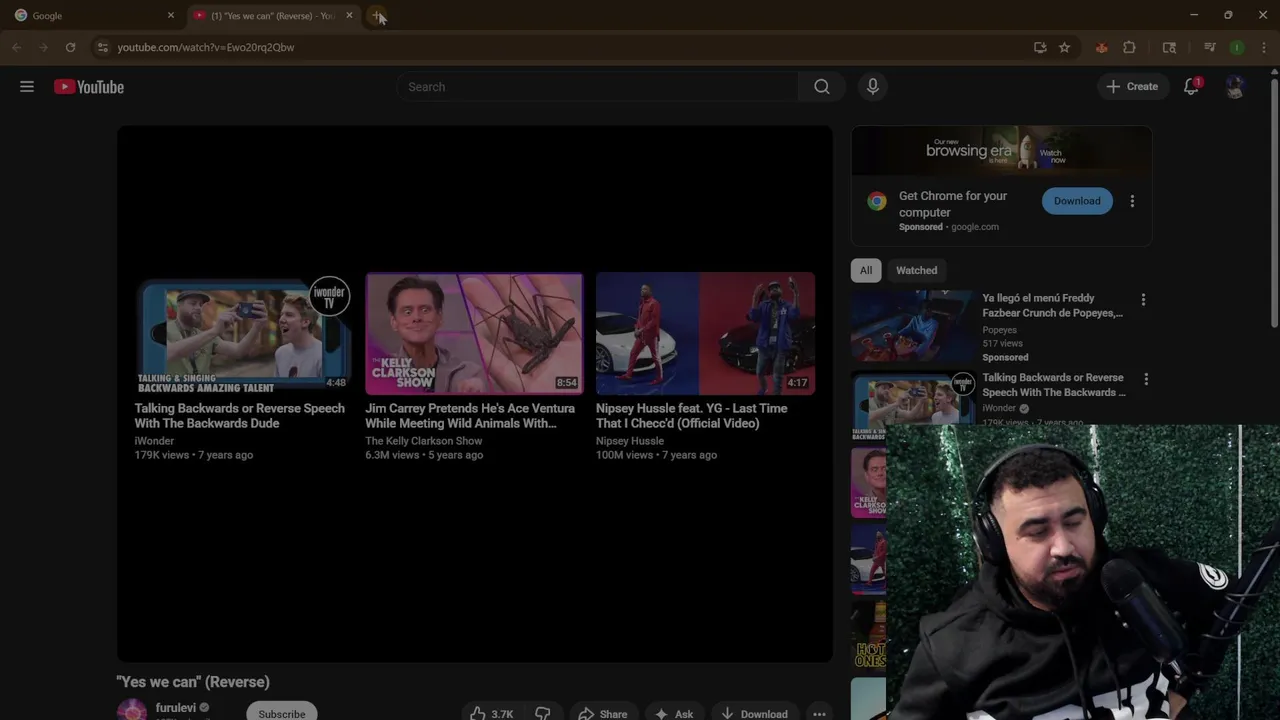This screenshot has height=720, width=1280.
Task: Open The Kelly Clarkson Show channel name
Action: 424,441
